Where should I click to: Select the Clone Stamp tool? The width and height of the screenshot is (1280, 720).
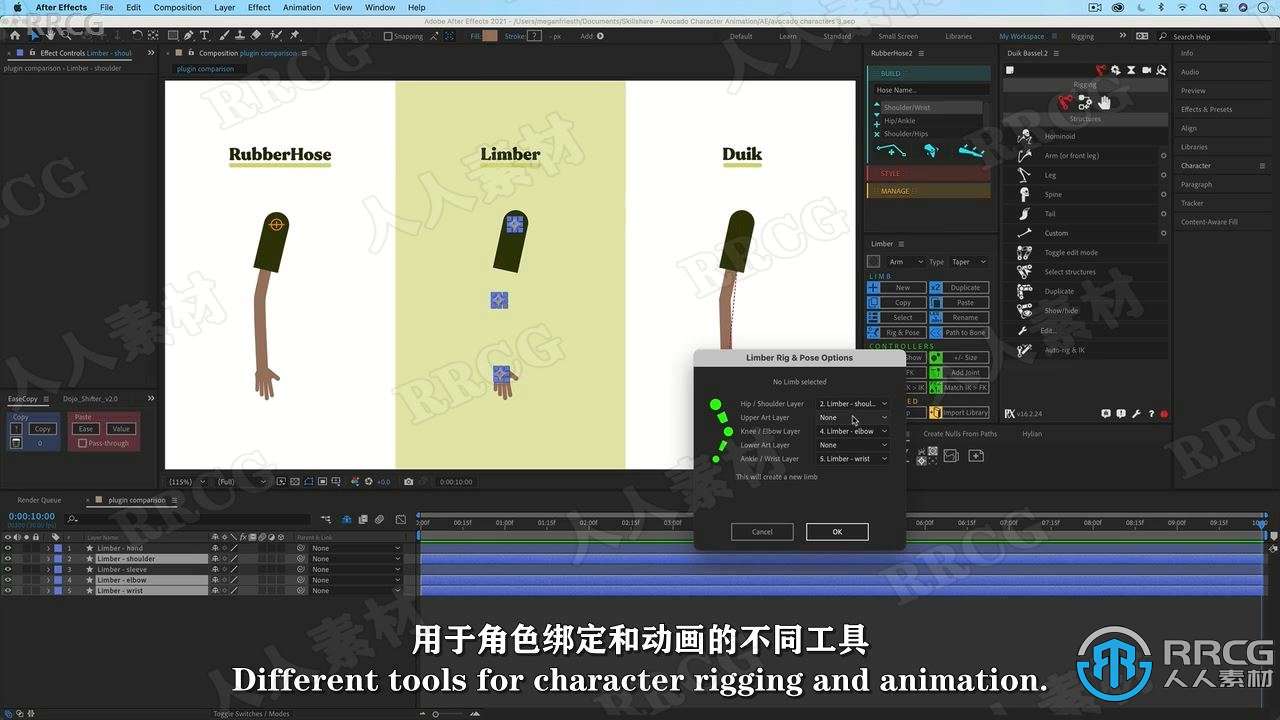point(240,35)
